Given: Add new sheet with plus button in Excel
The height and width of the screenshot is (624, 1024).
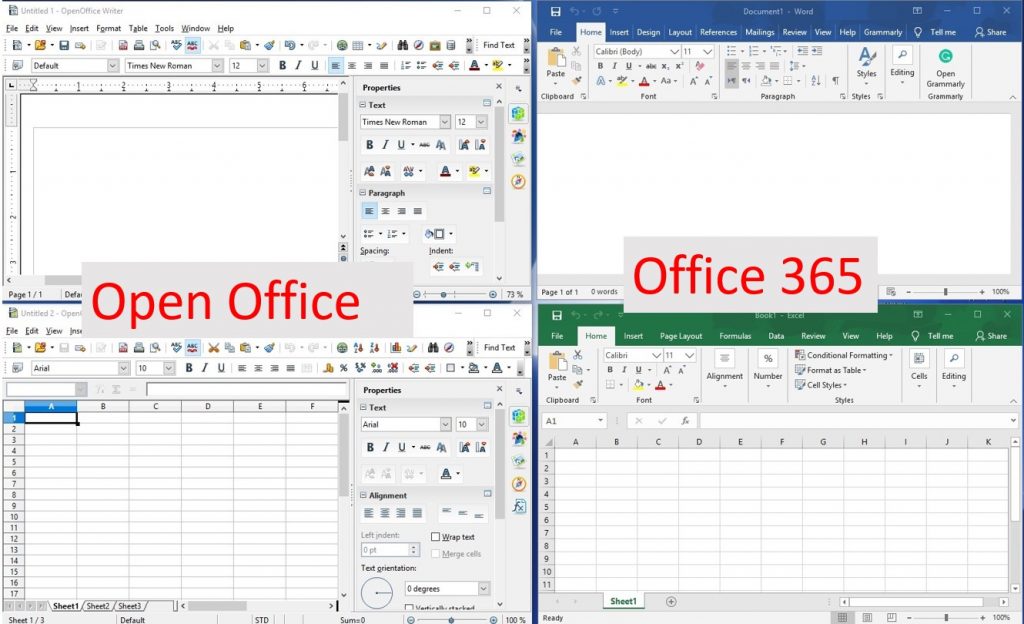Looking at the screenshot, I should point(671,601).
